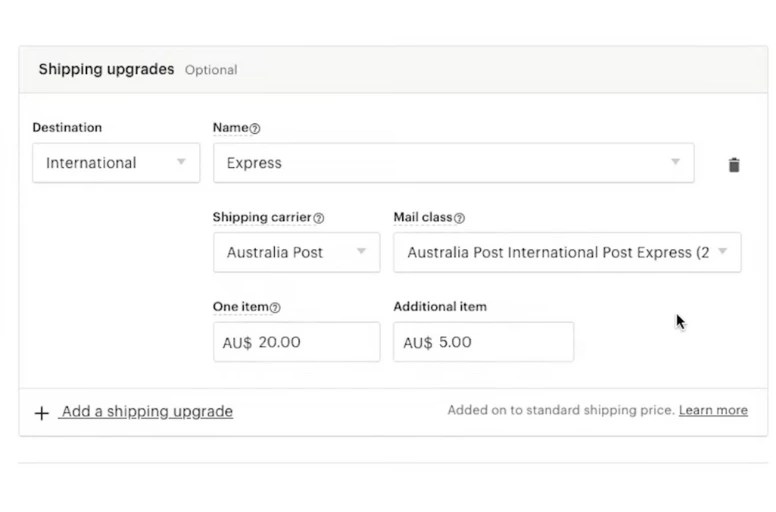Click the Optional label text
Viewport: 776px width, 512px height.
[211, 70]
